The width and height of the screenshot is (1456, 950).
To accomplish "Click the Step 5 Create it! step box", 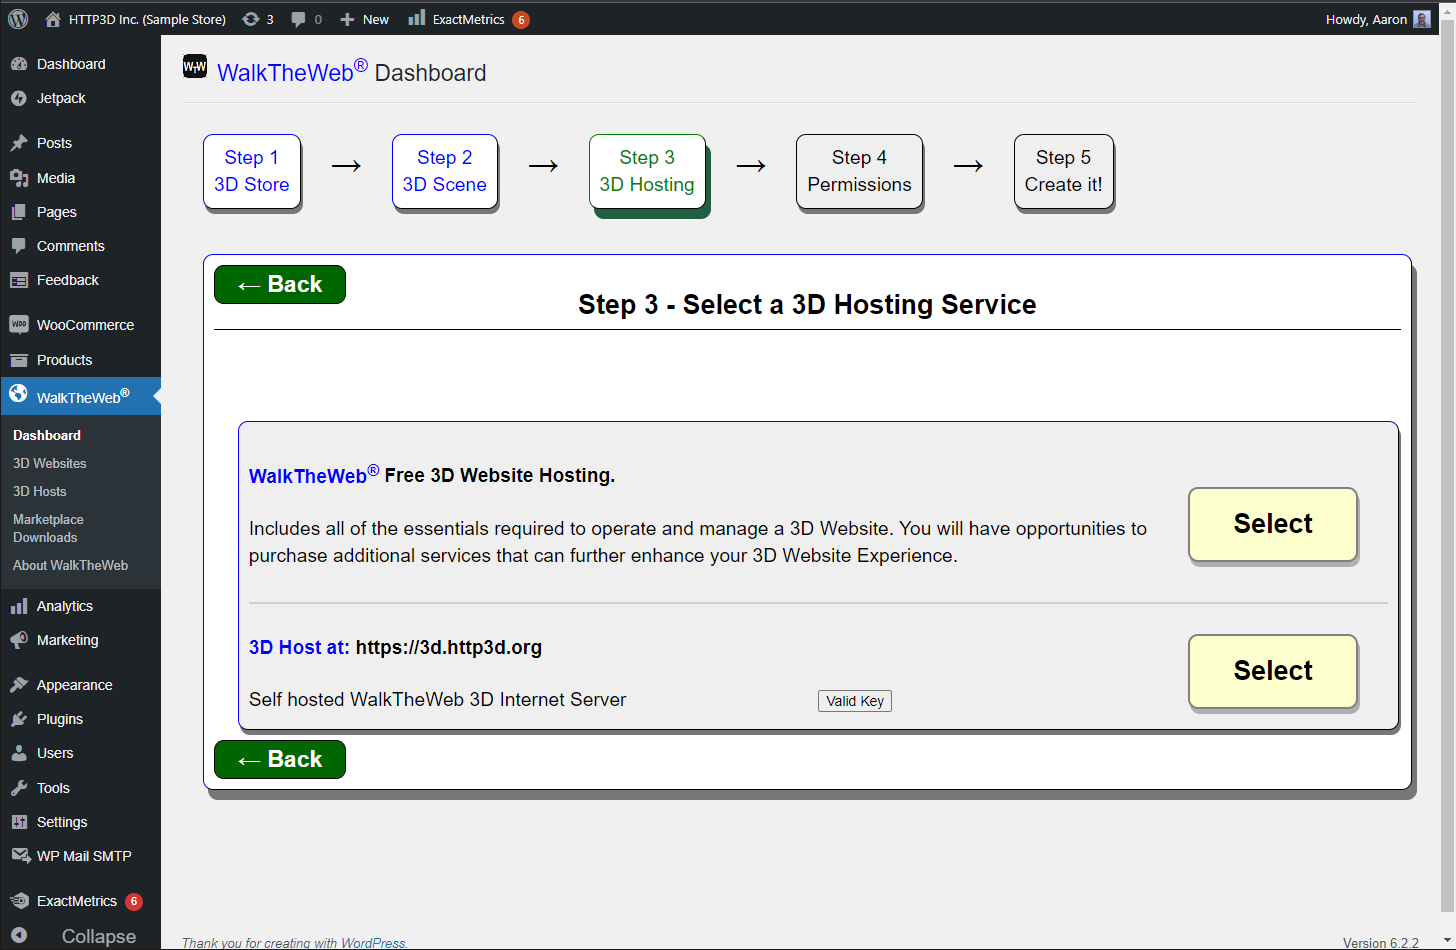I will pyautogui.click(x=1064, y=171).
